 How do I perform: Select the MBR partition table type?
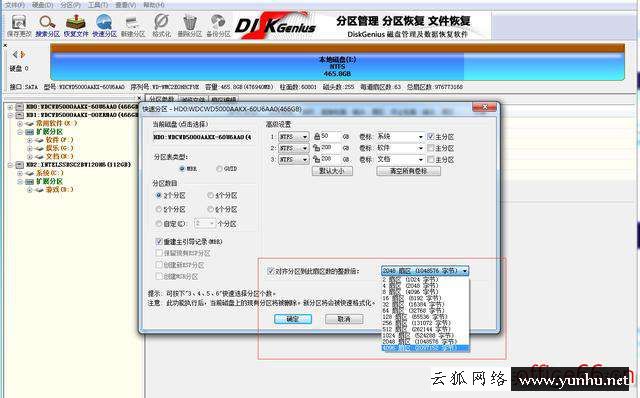click(x=182, y=169)
